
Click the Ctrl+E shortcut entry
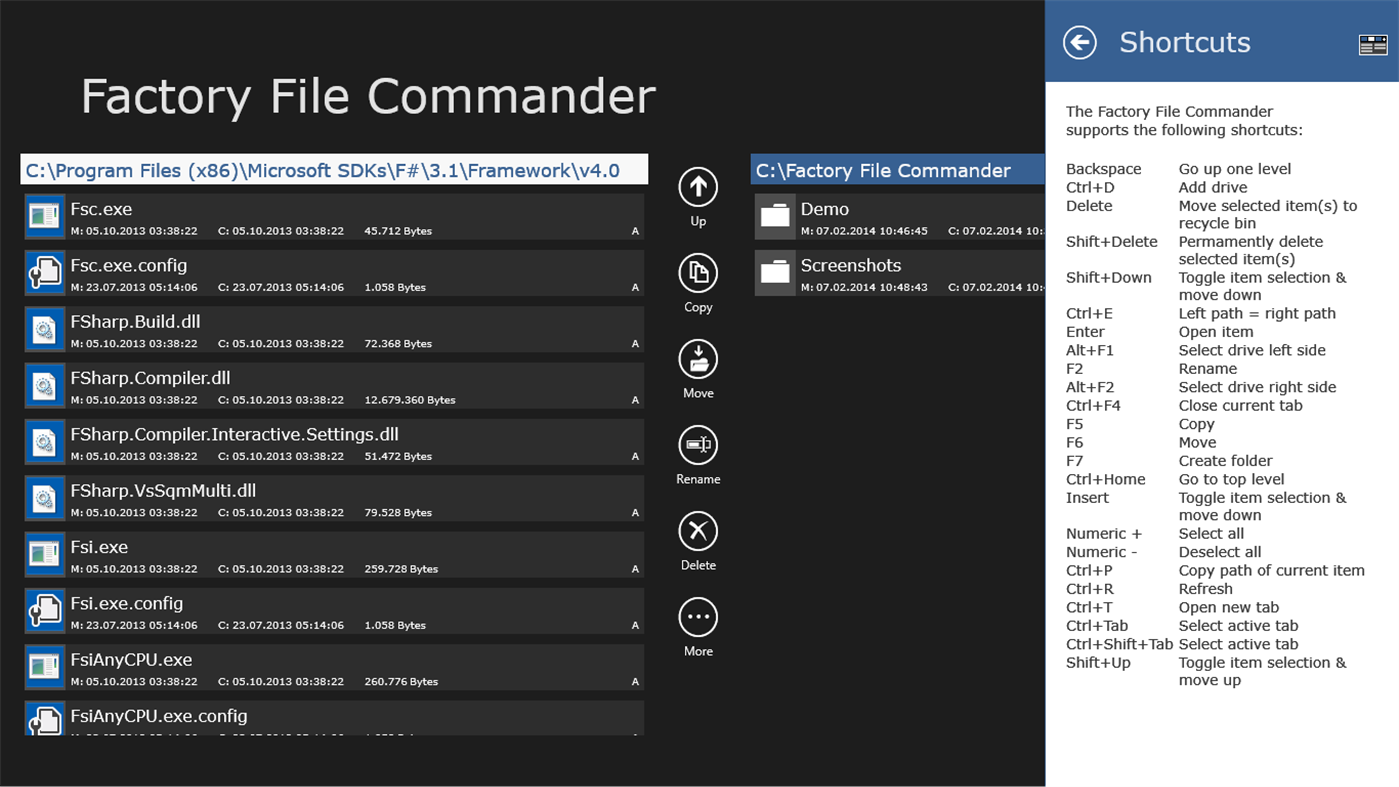tap(1089, 314)
